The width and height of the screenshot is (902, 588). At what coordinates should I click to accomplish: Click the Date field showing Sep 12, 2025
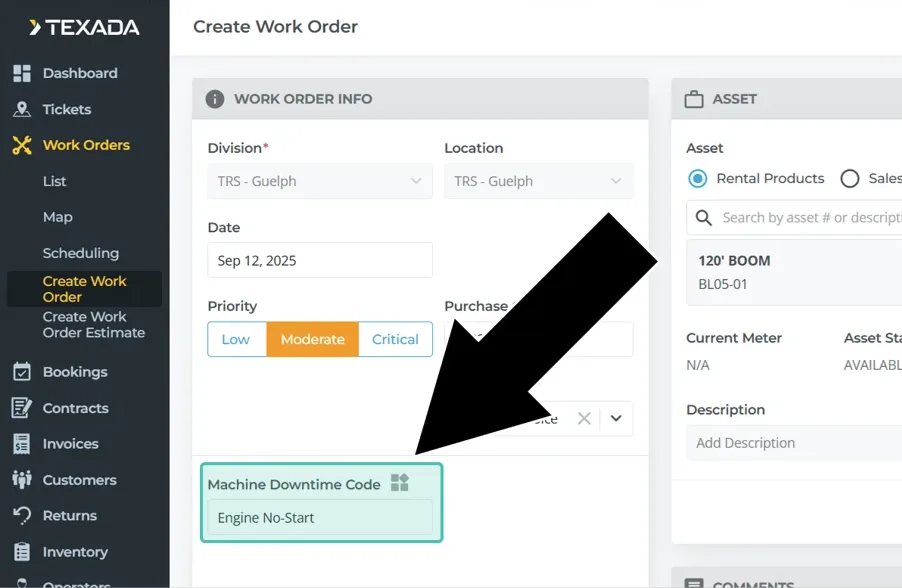click(x=320, y=260)
